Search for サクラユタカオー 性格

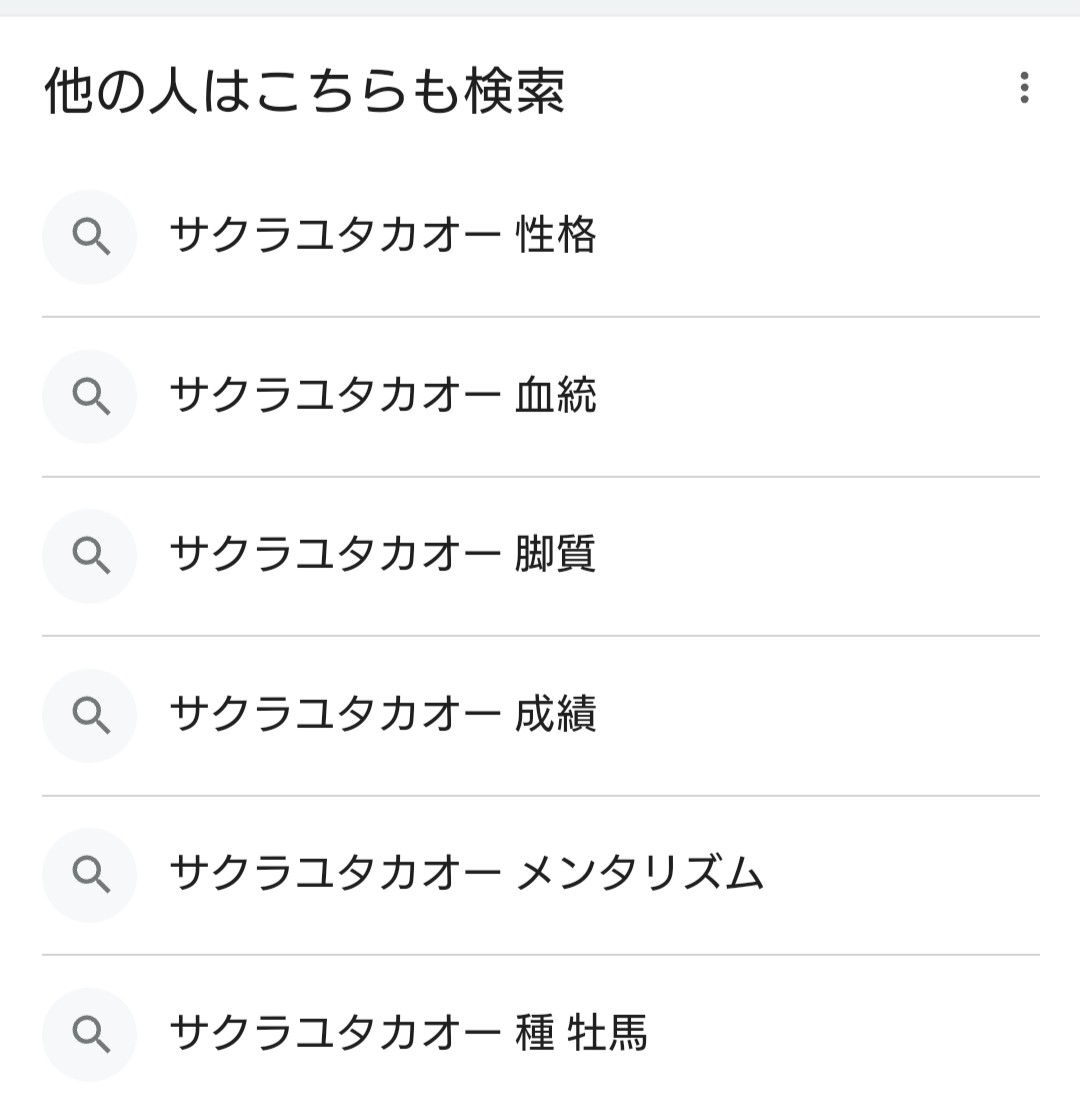541,237
